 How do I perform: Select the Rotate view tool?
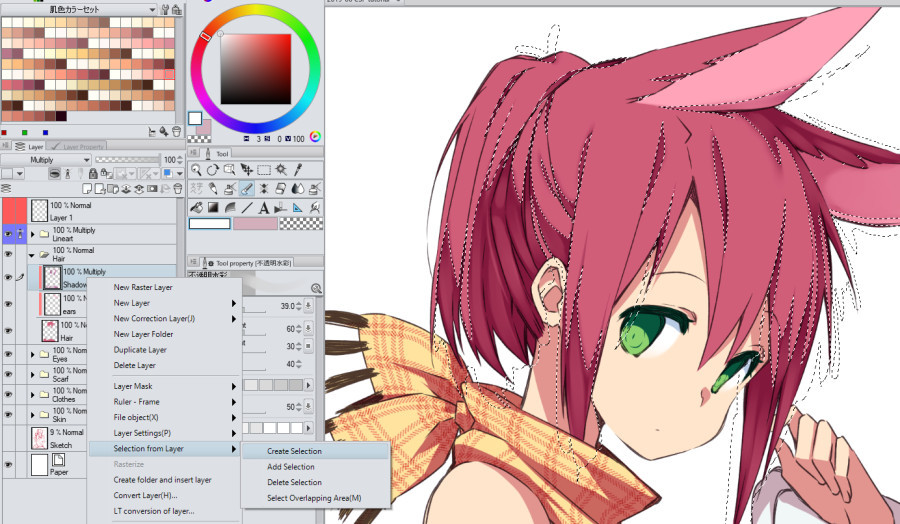tap(213, 169)
